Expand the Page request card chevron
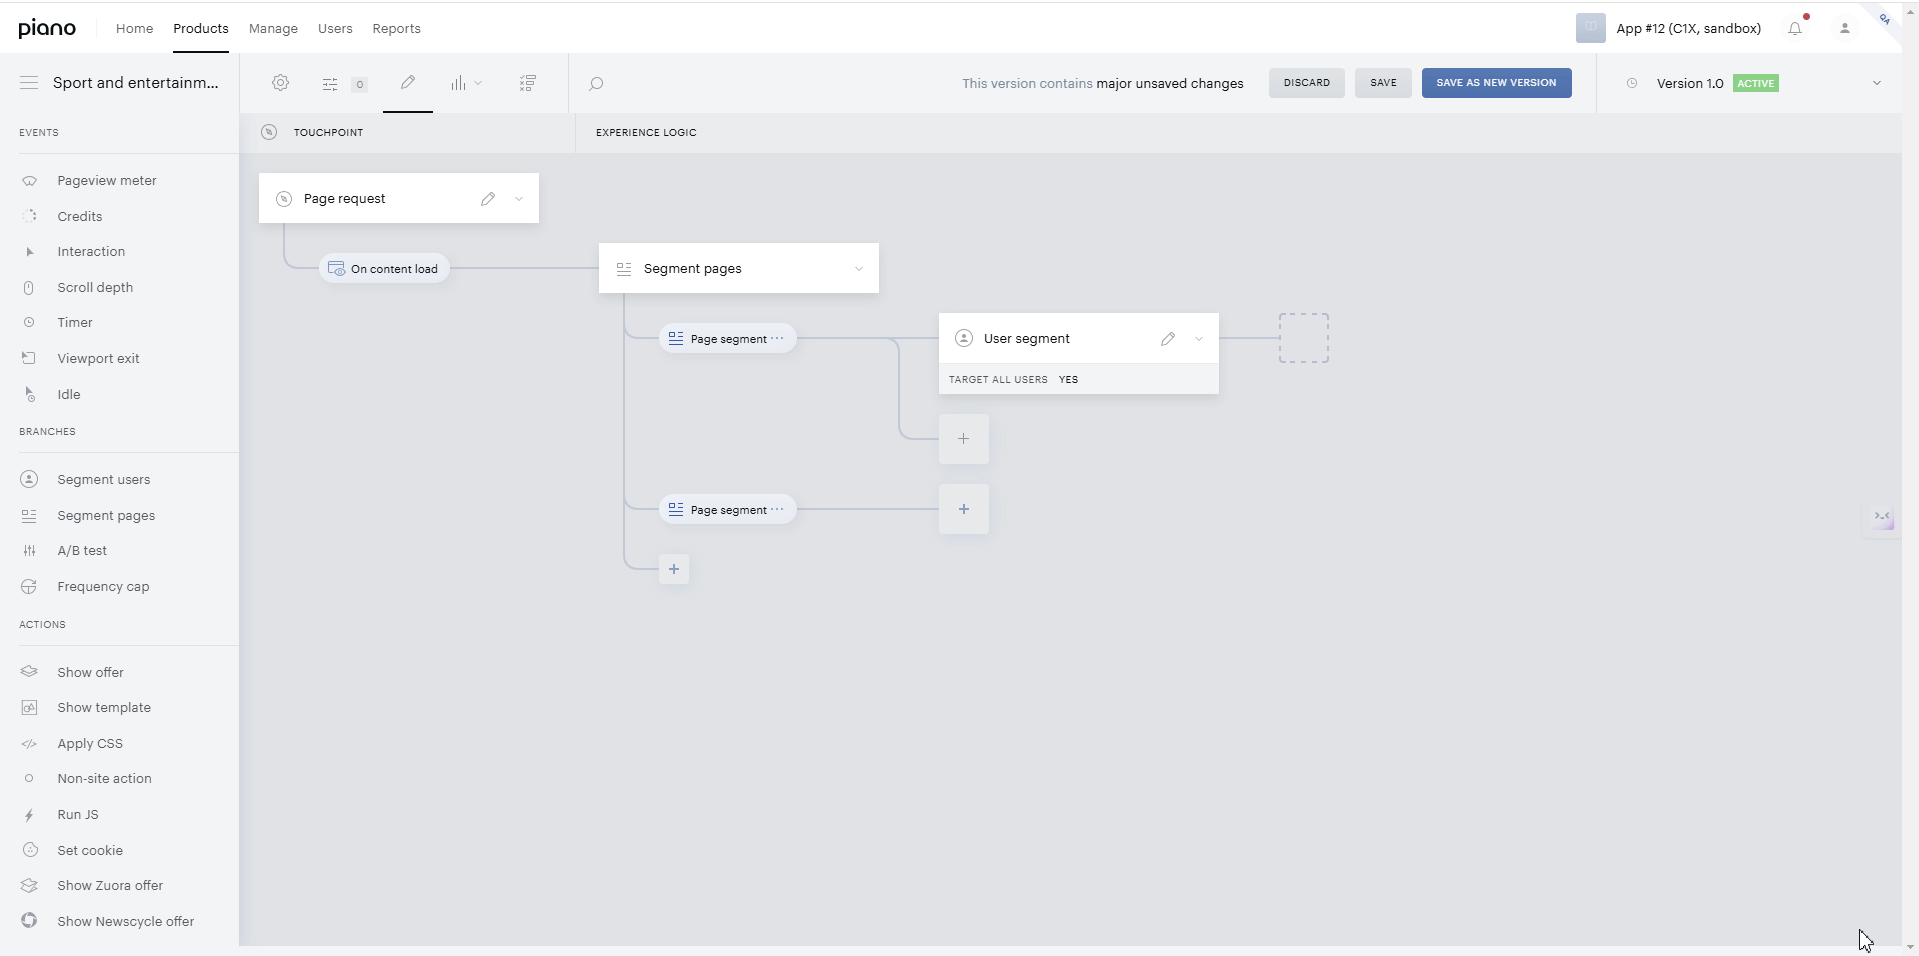This screenshot has height=956, width=1919. pyautogui.click(x=519, y=199)
